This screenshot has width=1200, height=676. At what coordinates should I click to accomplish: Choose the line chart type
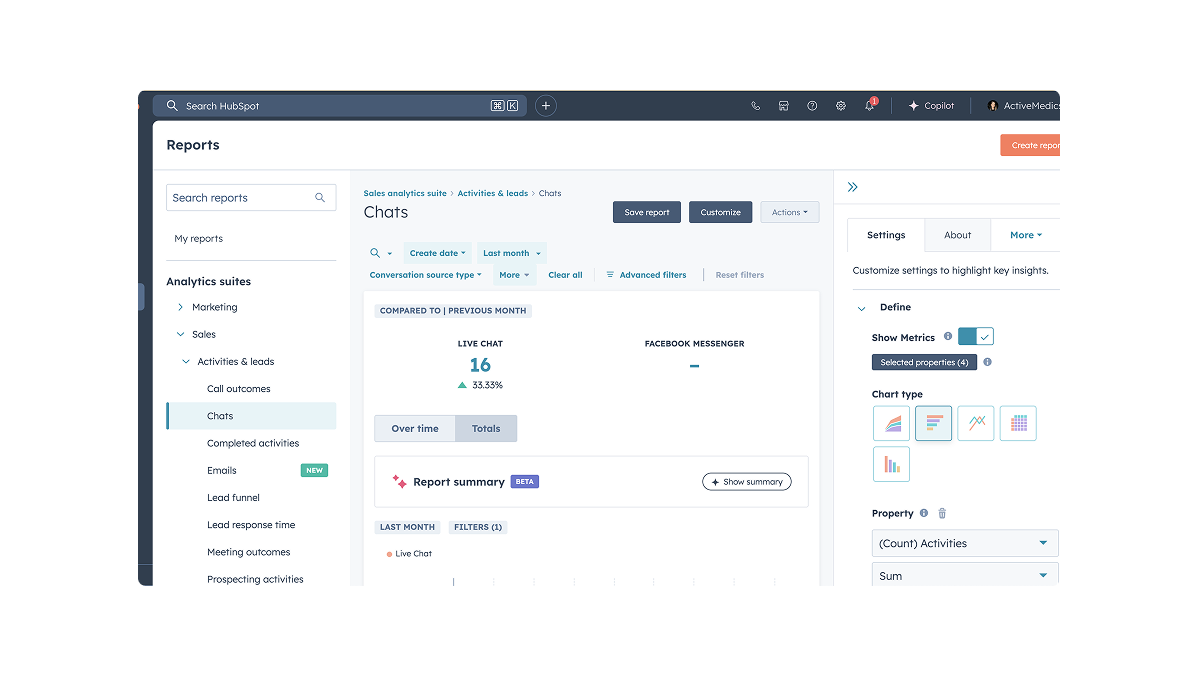pyautogui.click(x=975, y=423)
